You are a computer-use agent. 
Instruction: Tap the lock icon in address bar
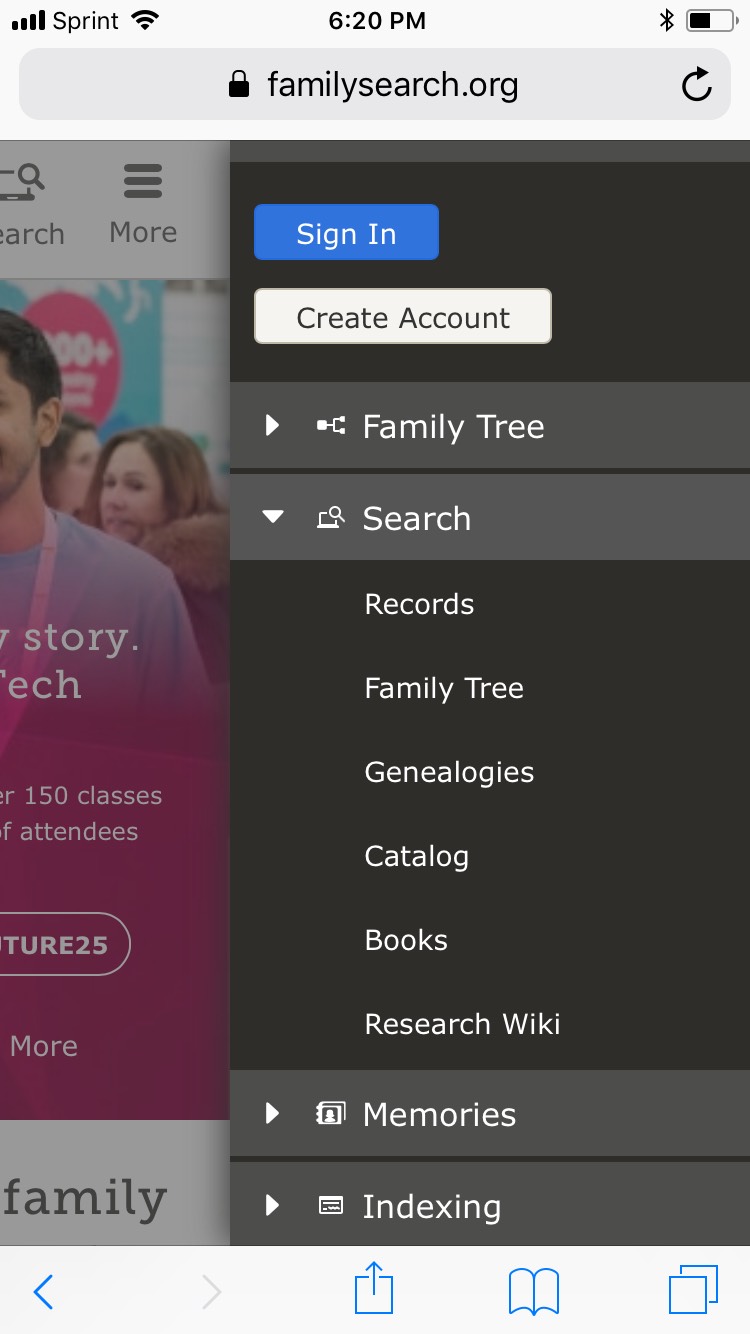(x=238, y=84)
